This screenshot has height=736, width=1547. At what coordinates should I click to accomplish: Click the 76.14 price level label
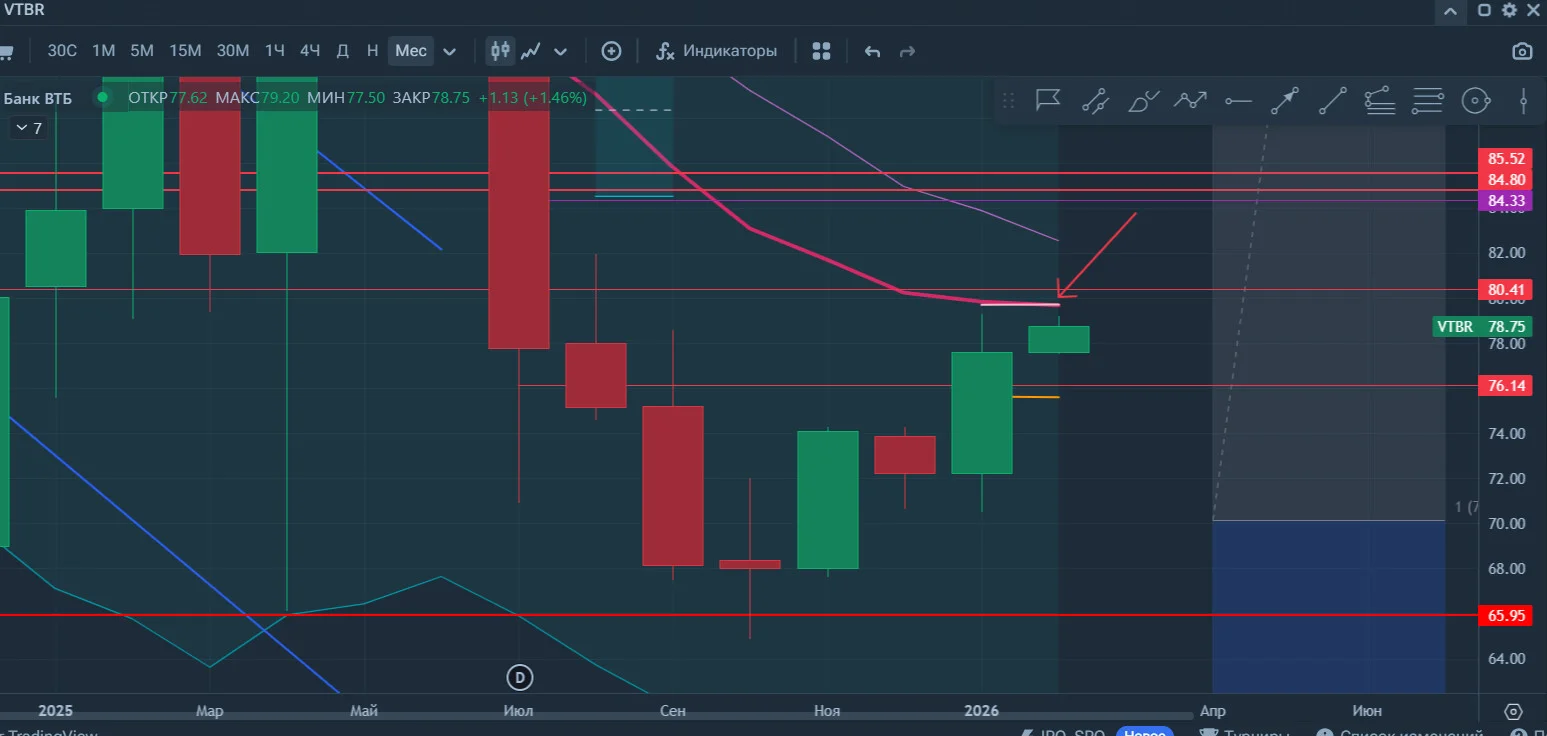pyautogui.click(x=1506, y=385)
